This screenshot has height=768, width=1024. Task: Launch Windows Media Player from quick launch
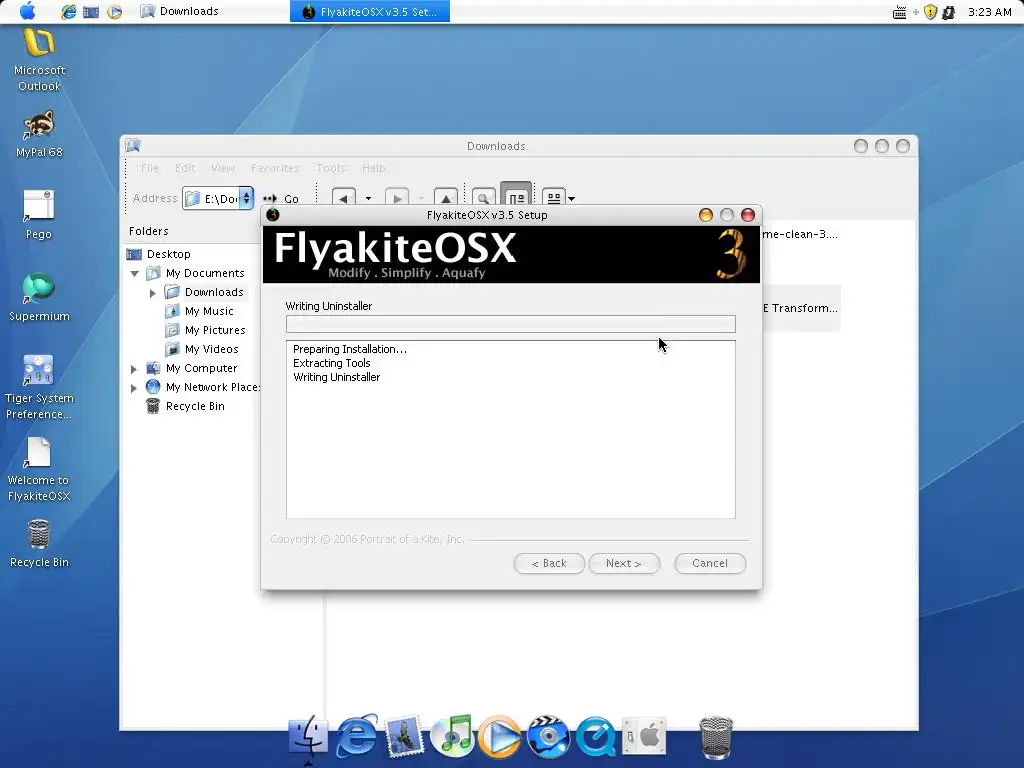point(114,11)
